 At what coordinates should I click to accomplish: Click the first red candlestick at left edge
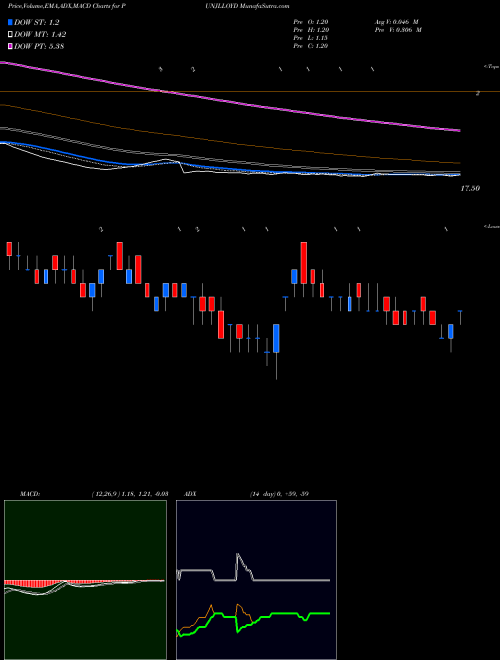(x=9, y=249)
